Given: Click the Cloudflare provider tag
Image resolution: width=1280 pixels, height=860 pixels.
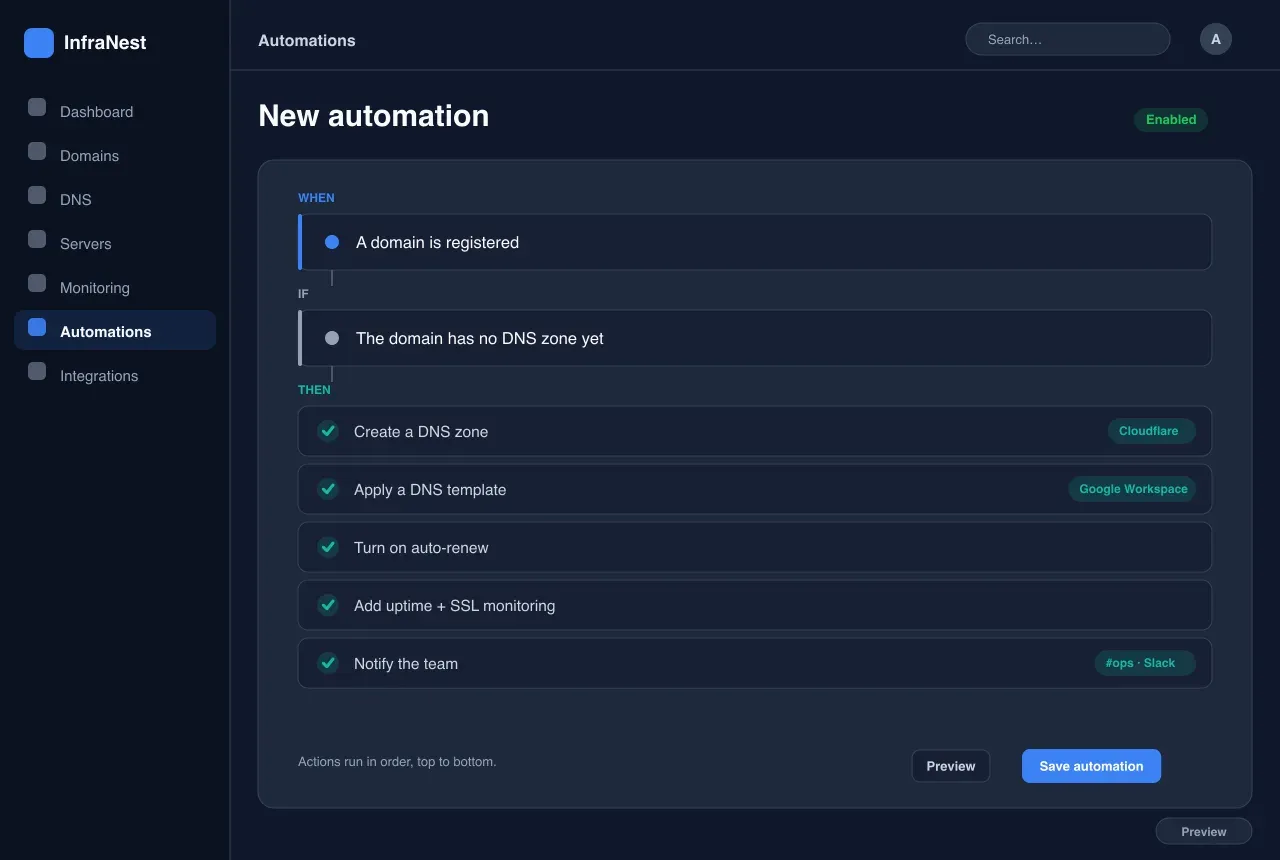Looking at the screenshot, I should 1151,431.
